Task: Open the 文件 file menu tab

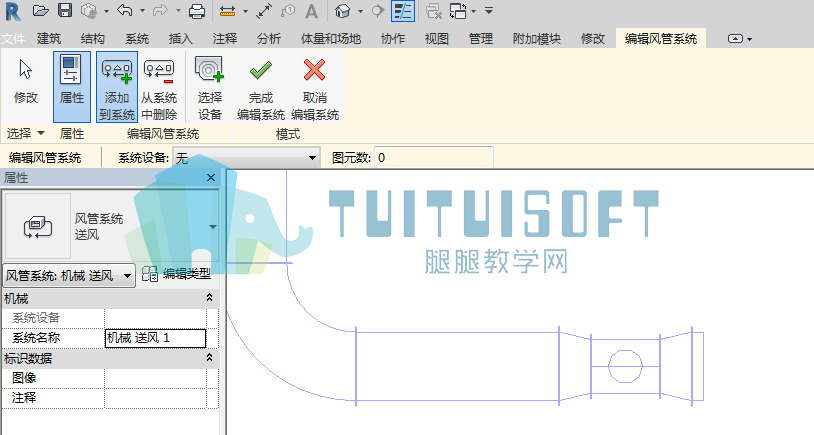Action: (13, 39)
